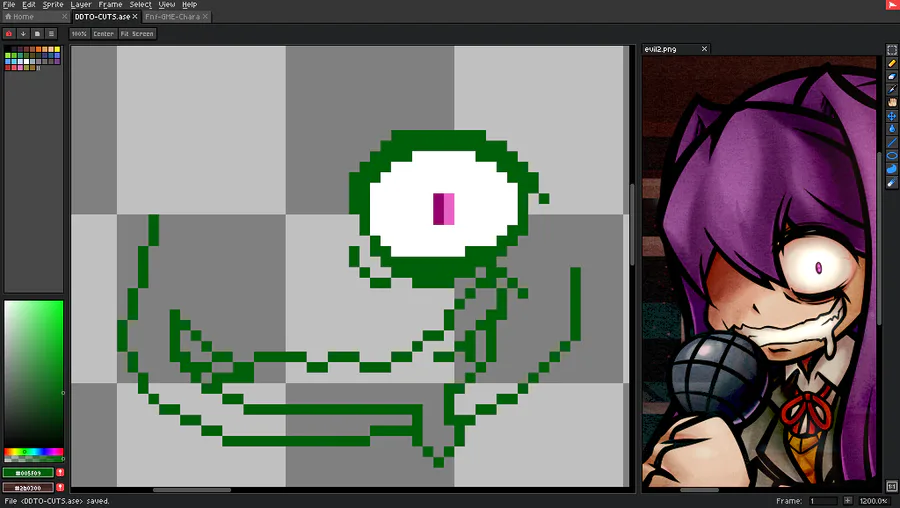Click the magenta pupil pixels on canvas

coord(444,209)
